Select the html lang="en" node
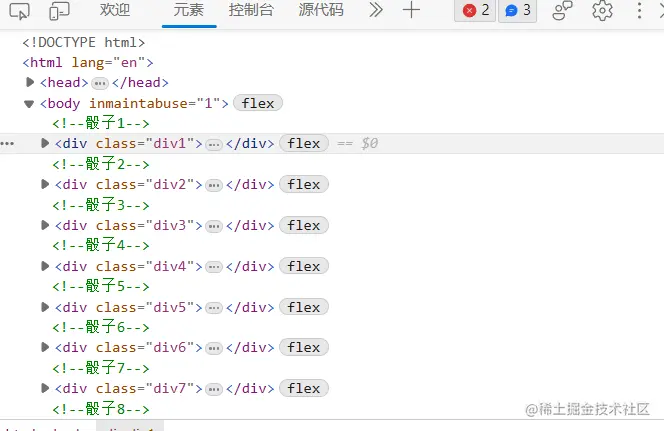664x431 pixels. (x=88, y=63)
